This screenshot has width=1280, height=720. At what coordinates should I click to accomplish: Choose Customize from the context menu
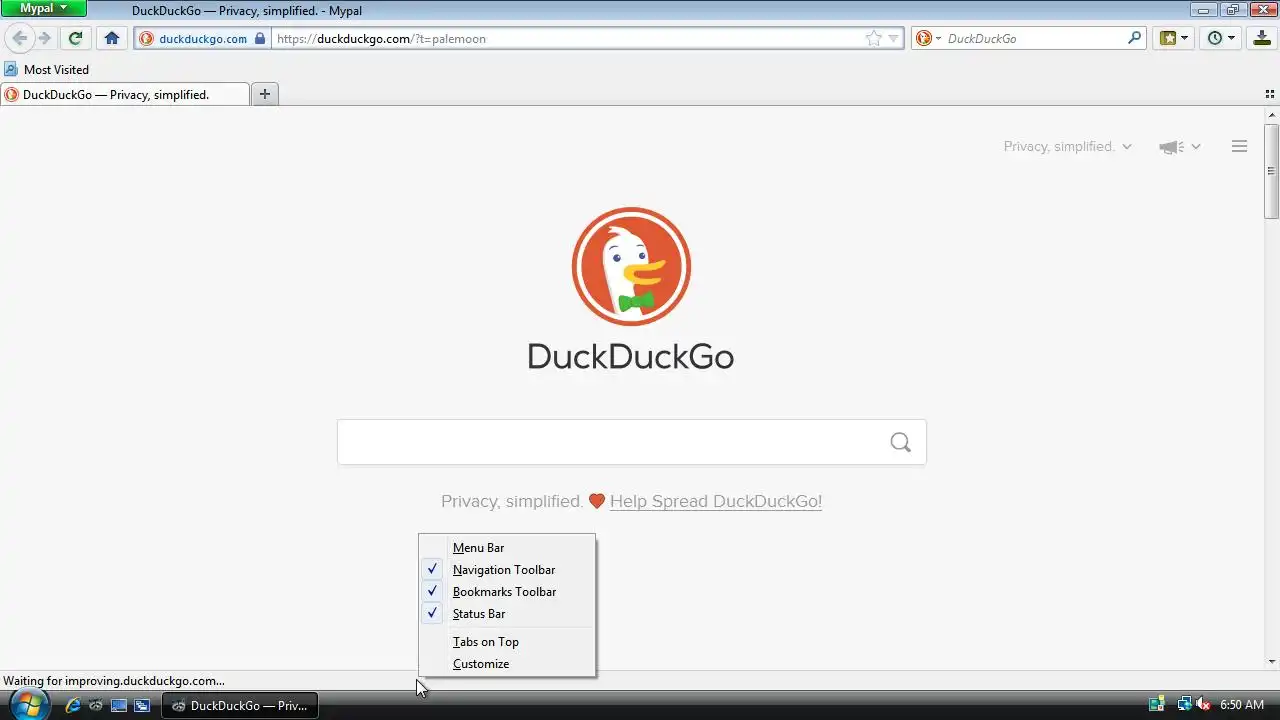[x=507, y=663]
